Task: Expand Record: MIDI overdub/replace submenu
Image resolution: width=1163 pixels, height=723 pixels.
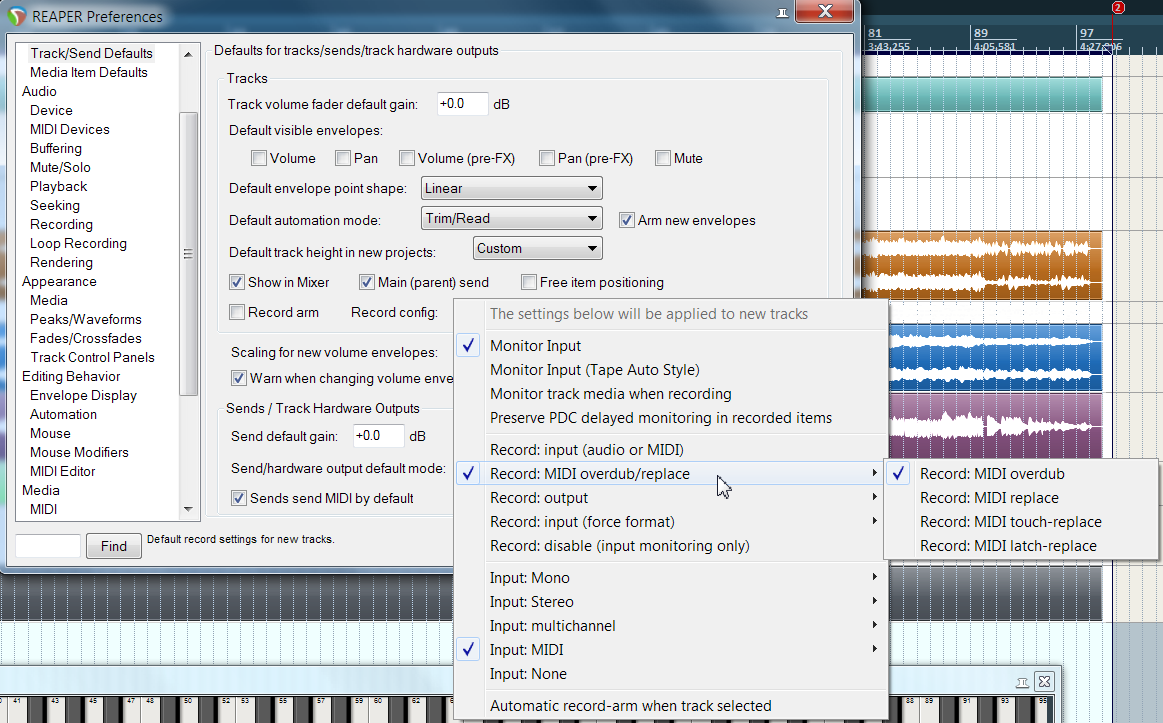Action: [x=671, y=474]
